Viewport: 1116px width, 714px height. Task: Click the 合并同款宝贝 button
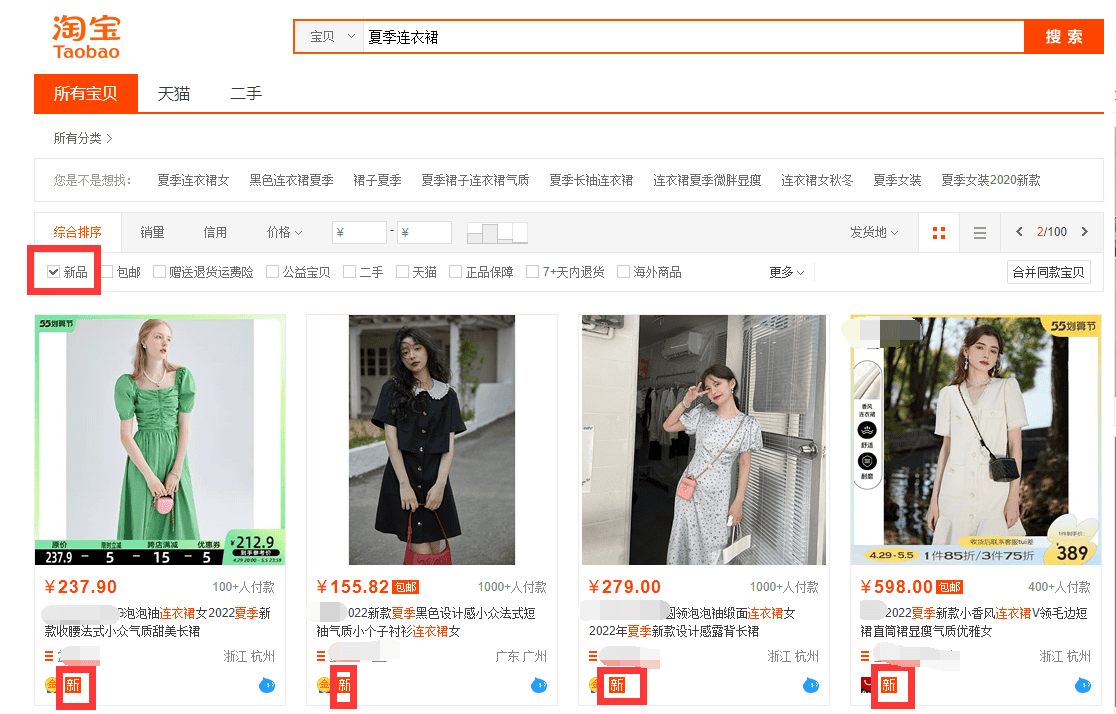pyautogui.click(x=1048, y=271)
